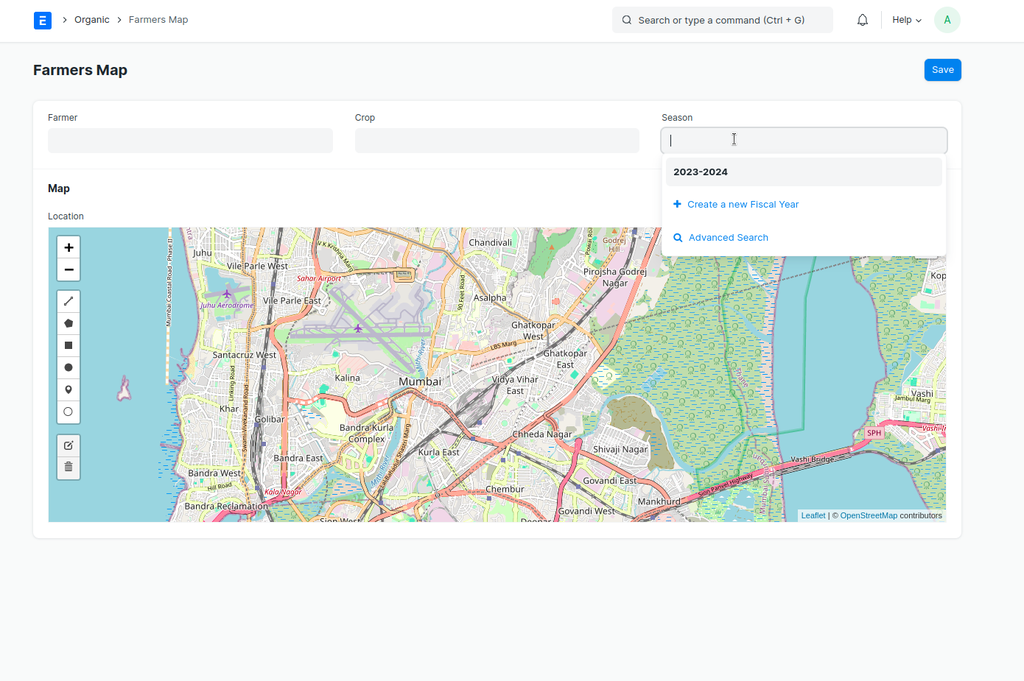This screenshot has width=1024, height=681.
Task: Select the draw rectangle tool
Action: click(x=68, y=345)
